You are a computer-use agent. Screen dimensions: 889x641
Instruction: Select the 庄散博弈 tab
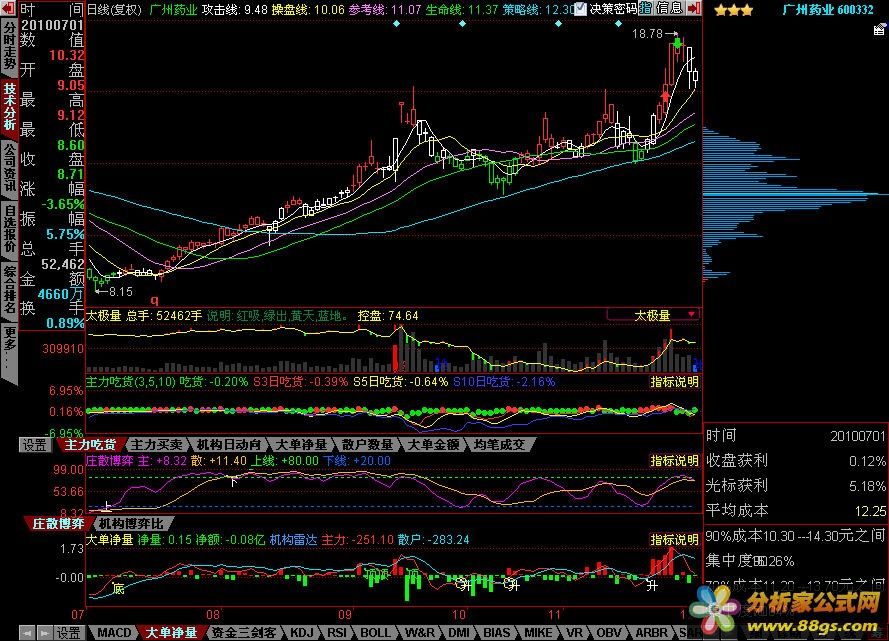click(58, 524)
